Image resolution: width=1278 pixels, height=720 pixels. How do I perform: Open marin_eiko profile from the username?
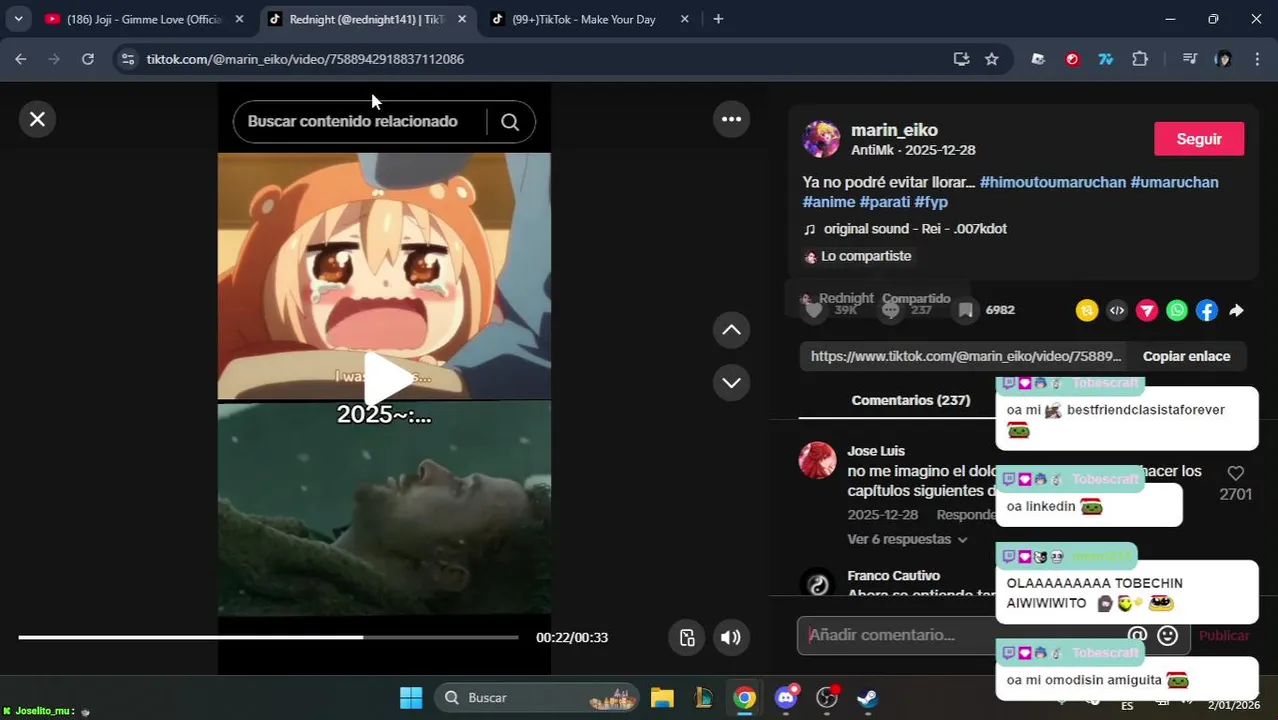click(x=894, y=130)
